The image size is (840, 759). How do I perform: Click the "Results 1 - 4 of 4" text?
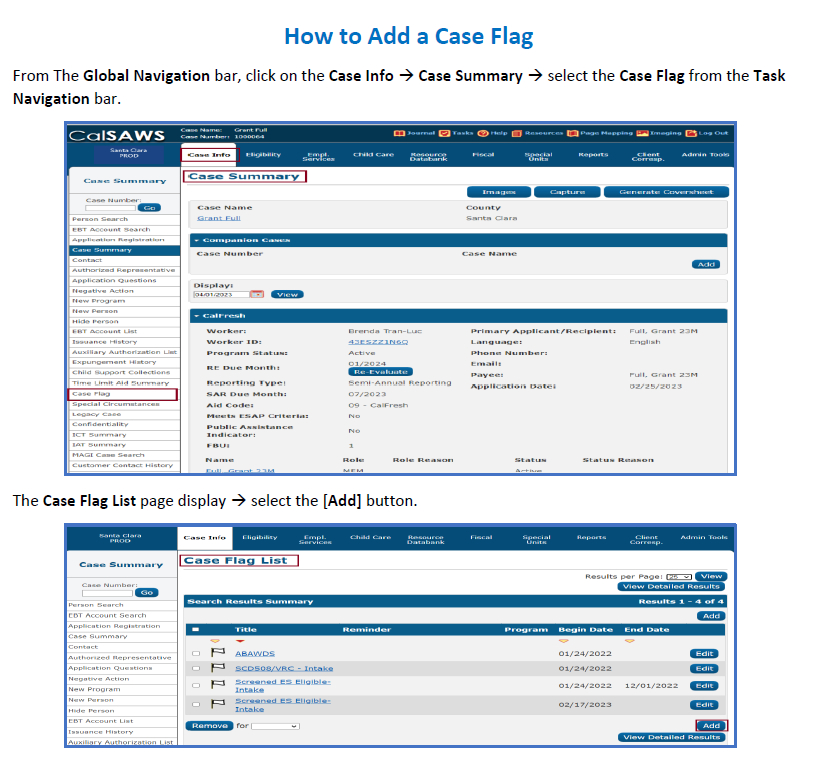(x=681, y=602)
